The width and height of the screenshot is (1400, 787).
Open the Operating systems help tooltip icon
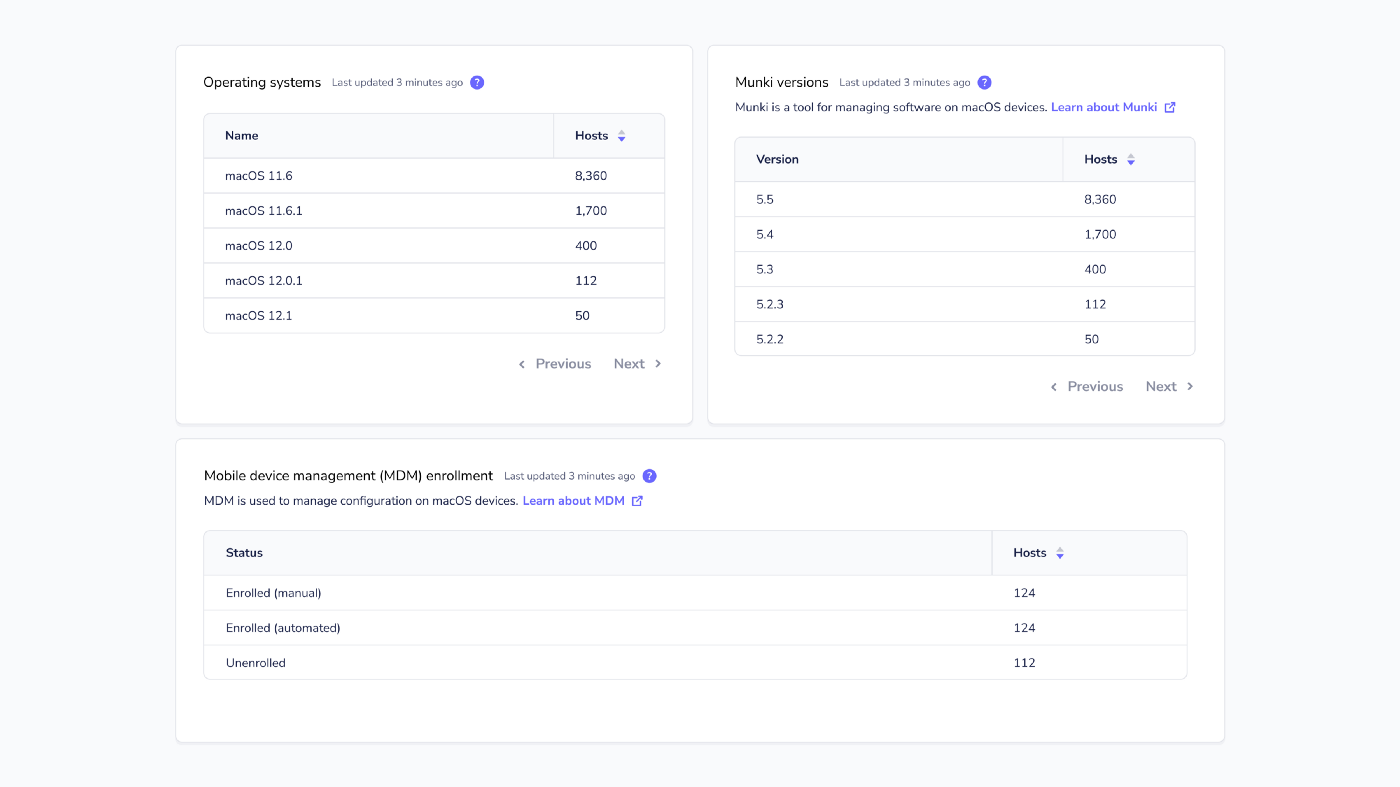coord(477,83)
